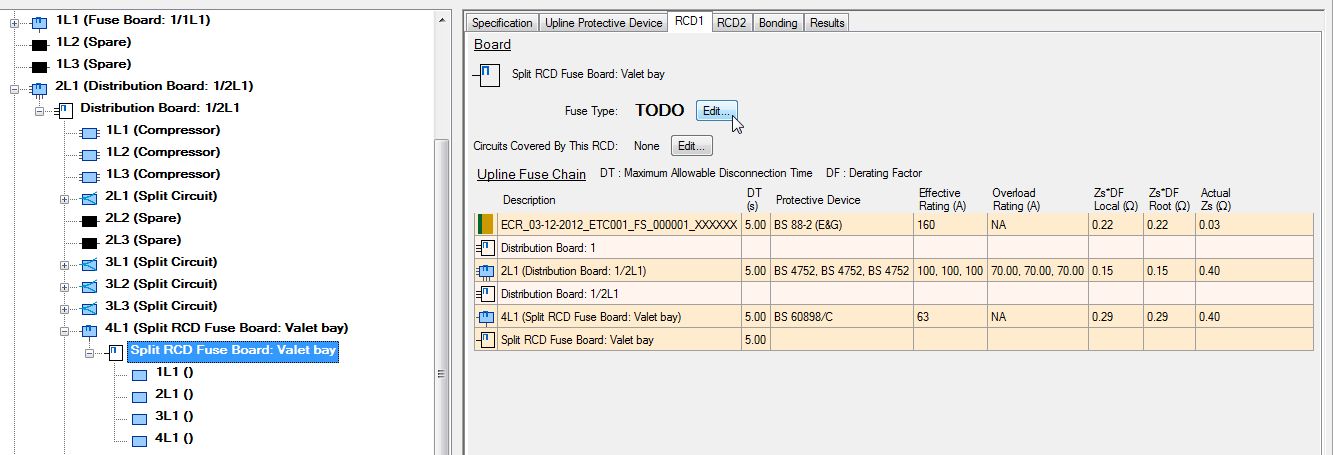Click the circuit icon beside 4L1 () under Valet bay

140,440
